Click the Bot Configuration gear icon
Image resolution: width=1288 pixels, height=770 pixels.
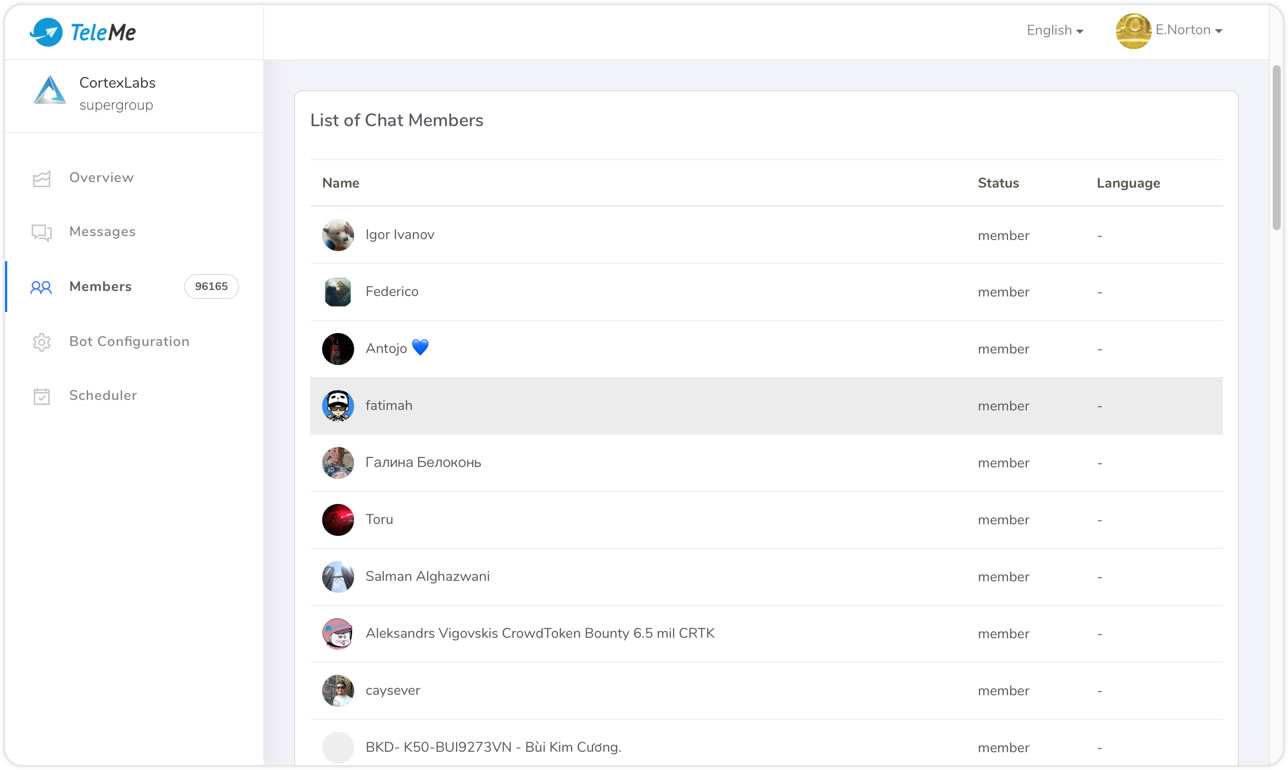coord(41,342)
